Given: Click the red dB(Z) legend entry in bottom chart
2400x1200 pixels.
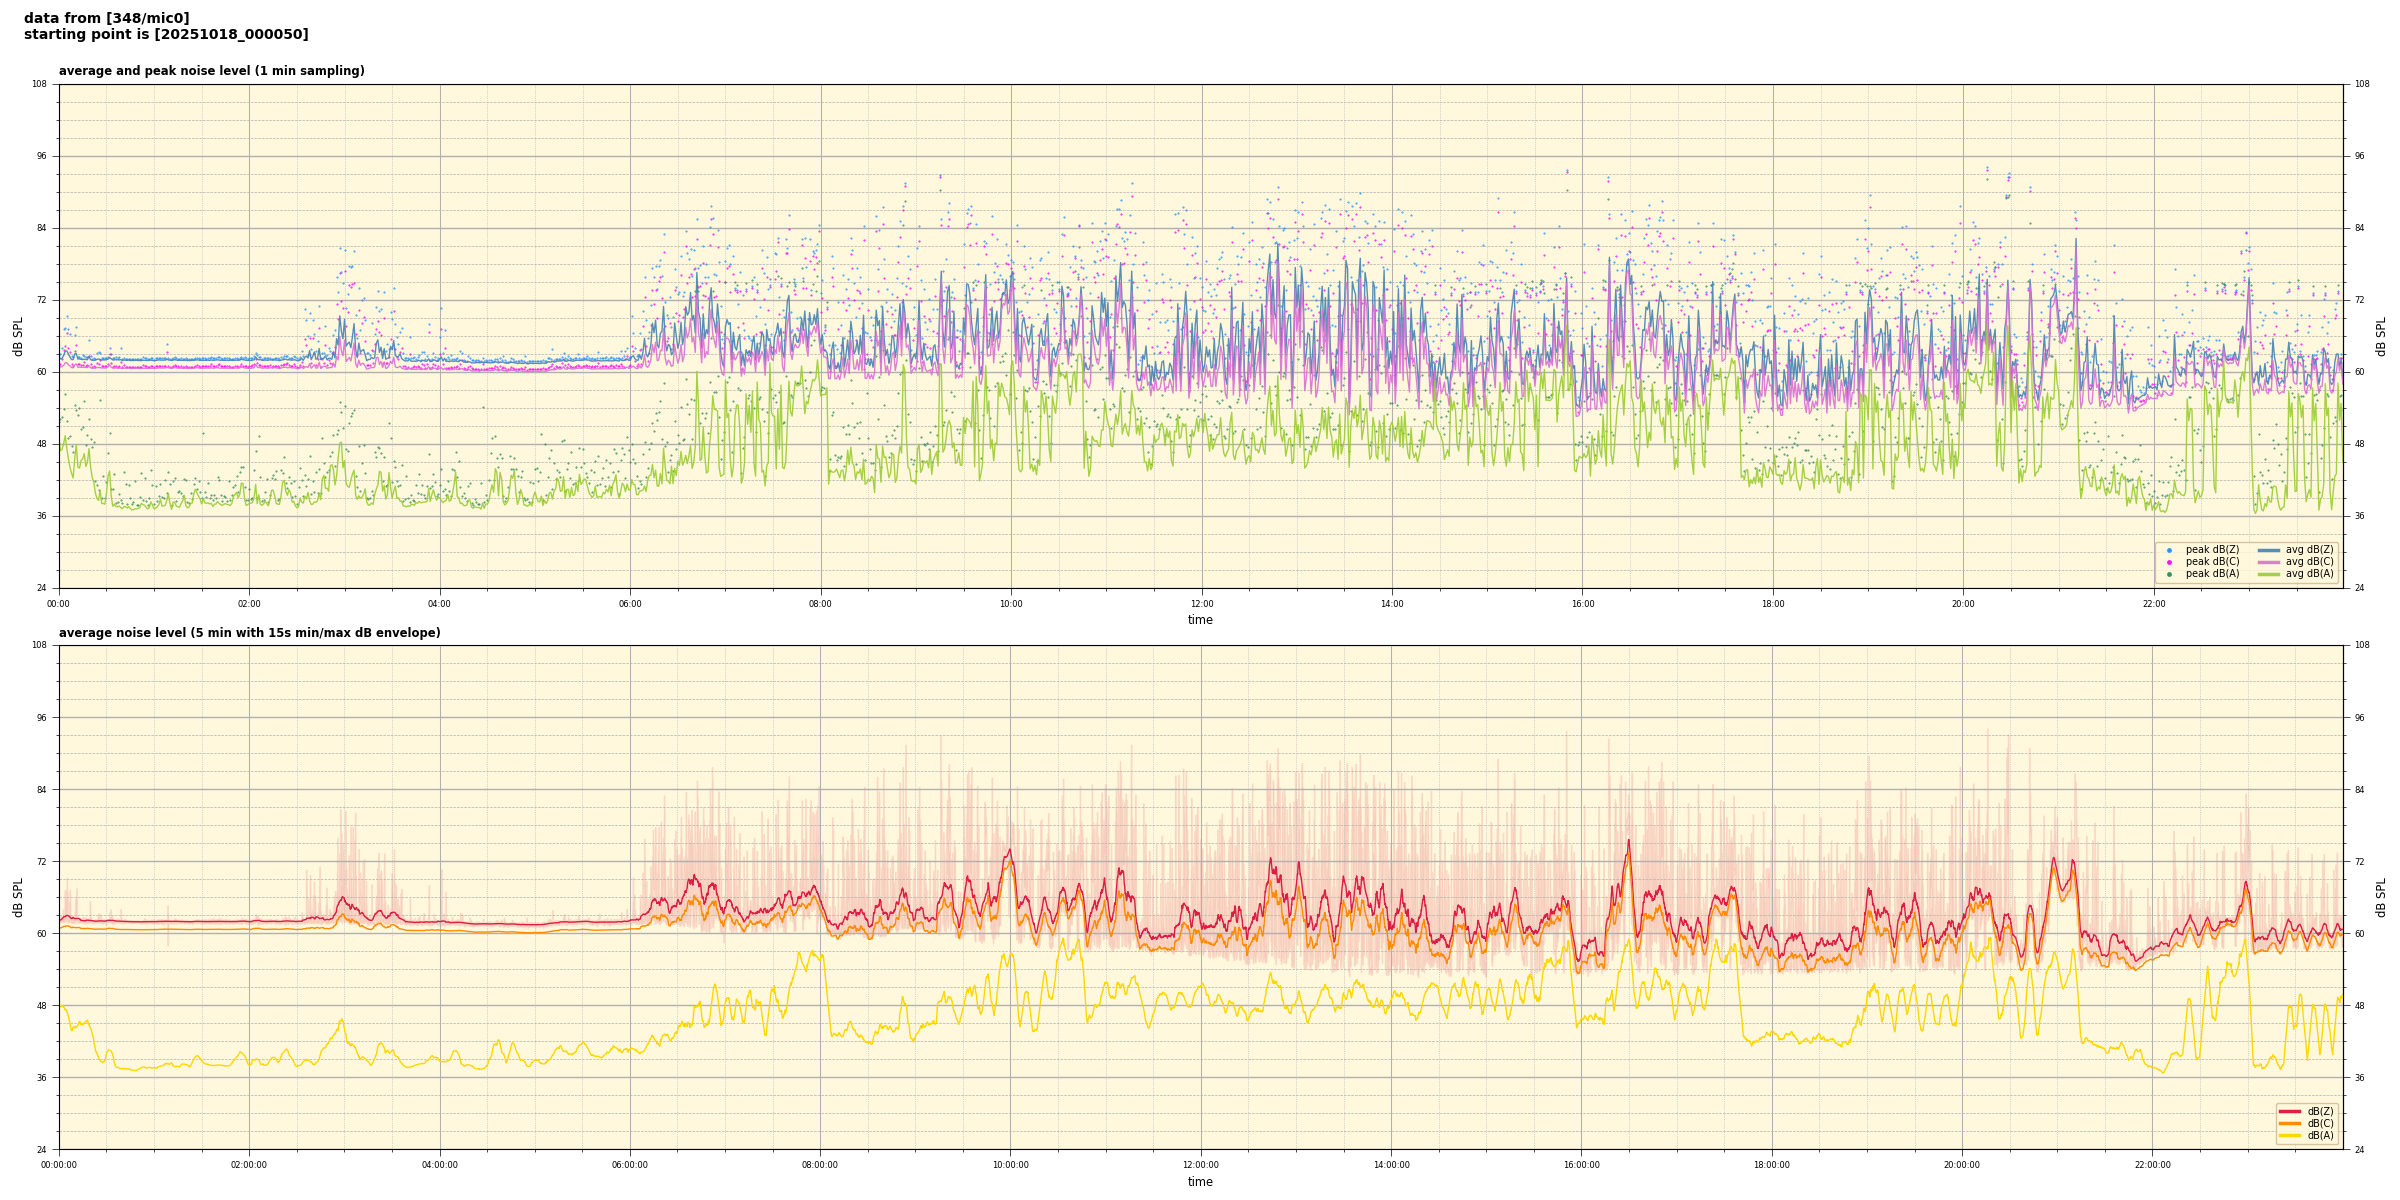Looking at the screenshot, I should tap(2319, 1111).
